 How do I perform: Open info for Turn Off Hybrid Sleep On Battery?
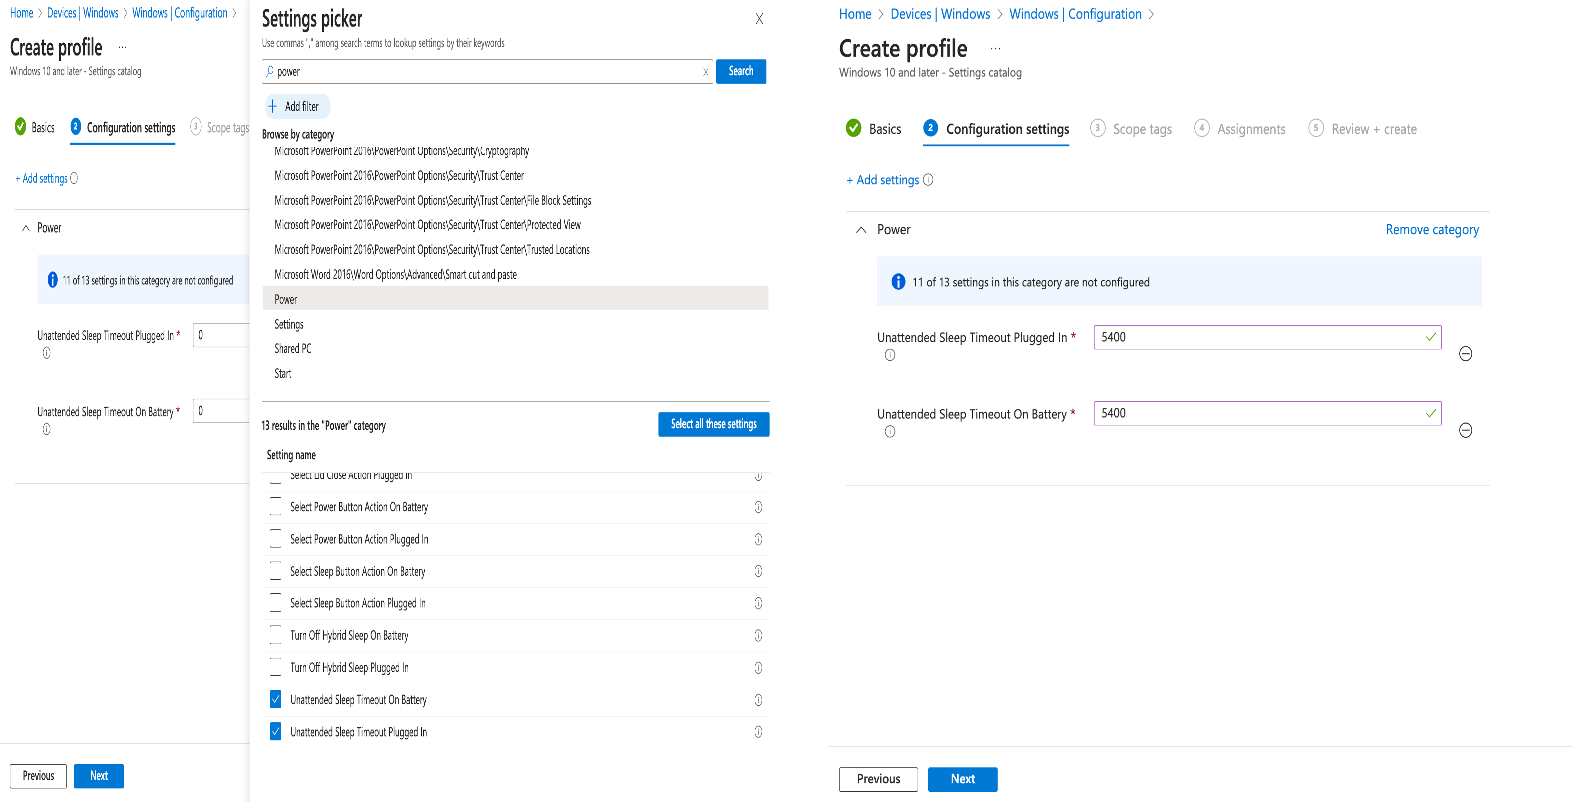[x=758, y=635]
